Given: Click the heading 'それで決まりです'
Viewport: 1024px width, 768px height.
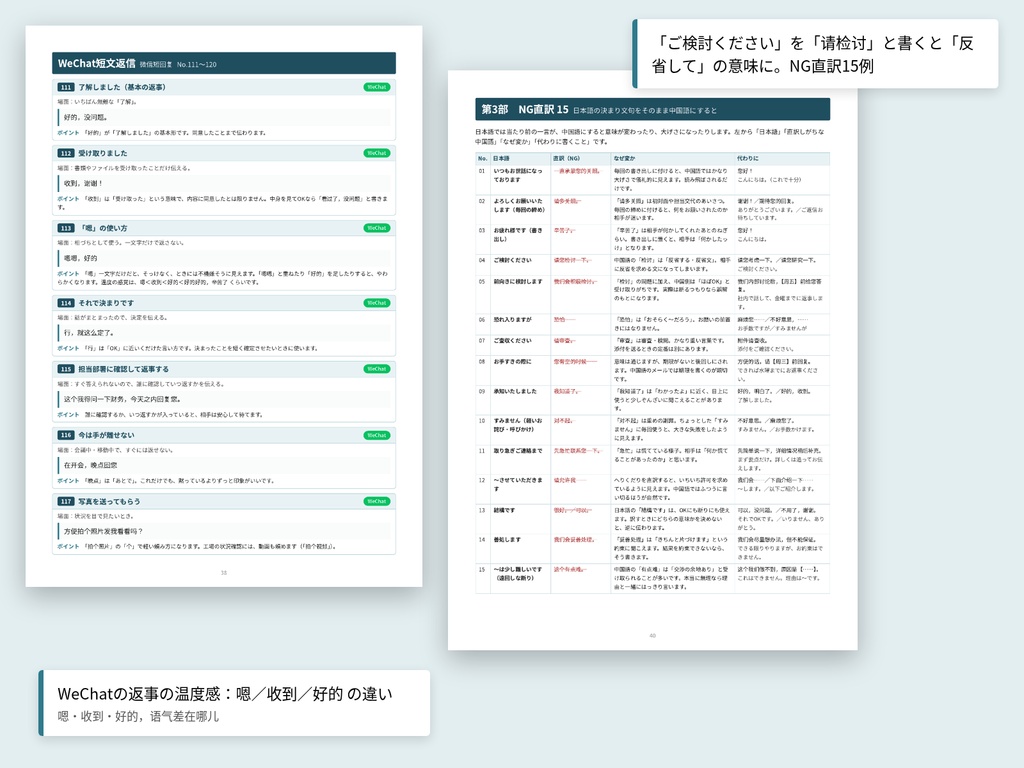Looking at the screenshot, I should click(x=106, y=303).
